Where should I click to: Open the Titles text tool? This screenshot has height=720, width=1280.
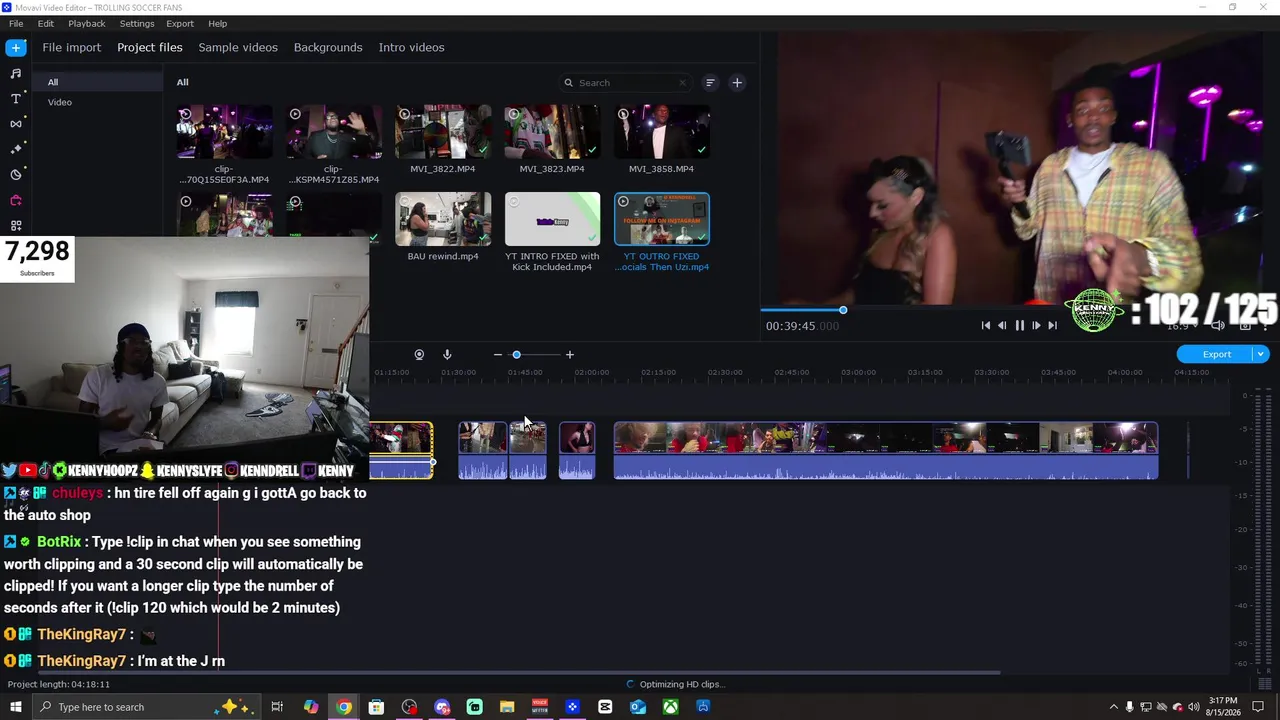16,99
